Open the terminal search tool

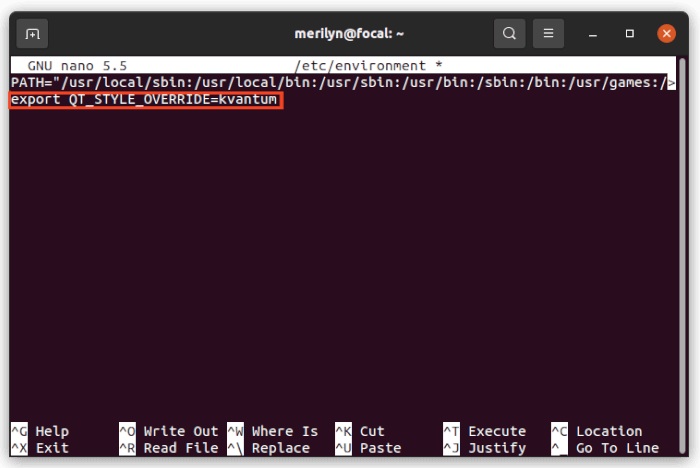coord(509,33)
